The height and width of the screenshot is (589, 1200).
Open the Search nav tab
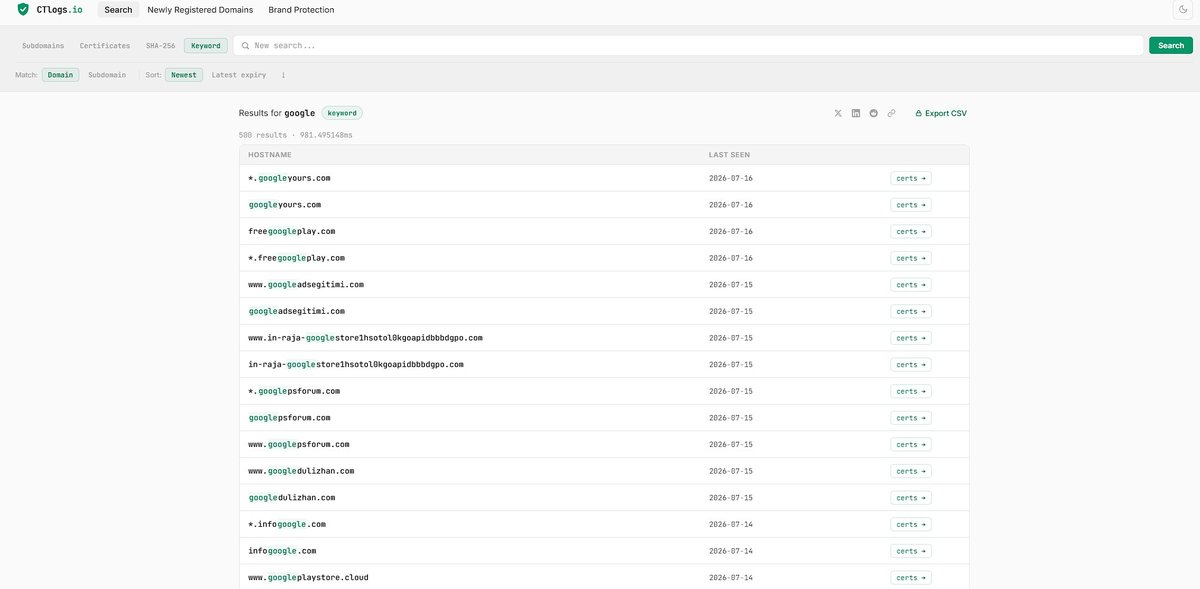click(x=118, y=10)
